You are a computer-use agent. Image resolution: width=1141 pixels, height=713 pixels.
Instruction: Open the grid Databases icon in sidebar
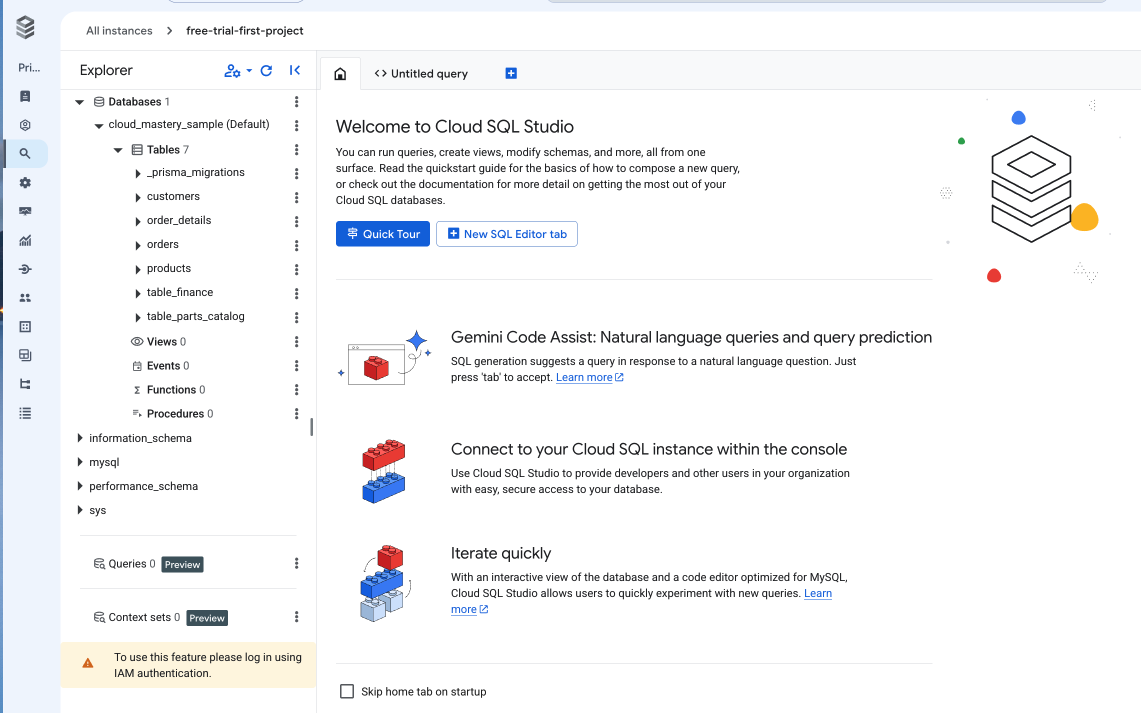pos(25,327)
